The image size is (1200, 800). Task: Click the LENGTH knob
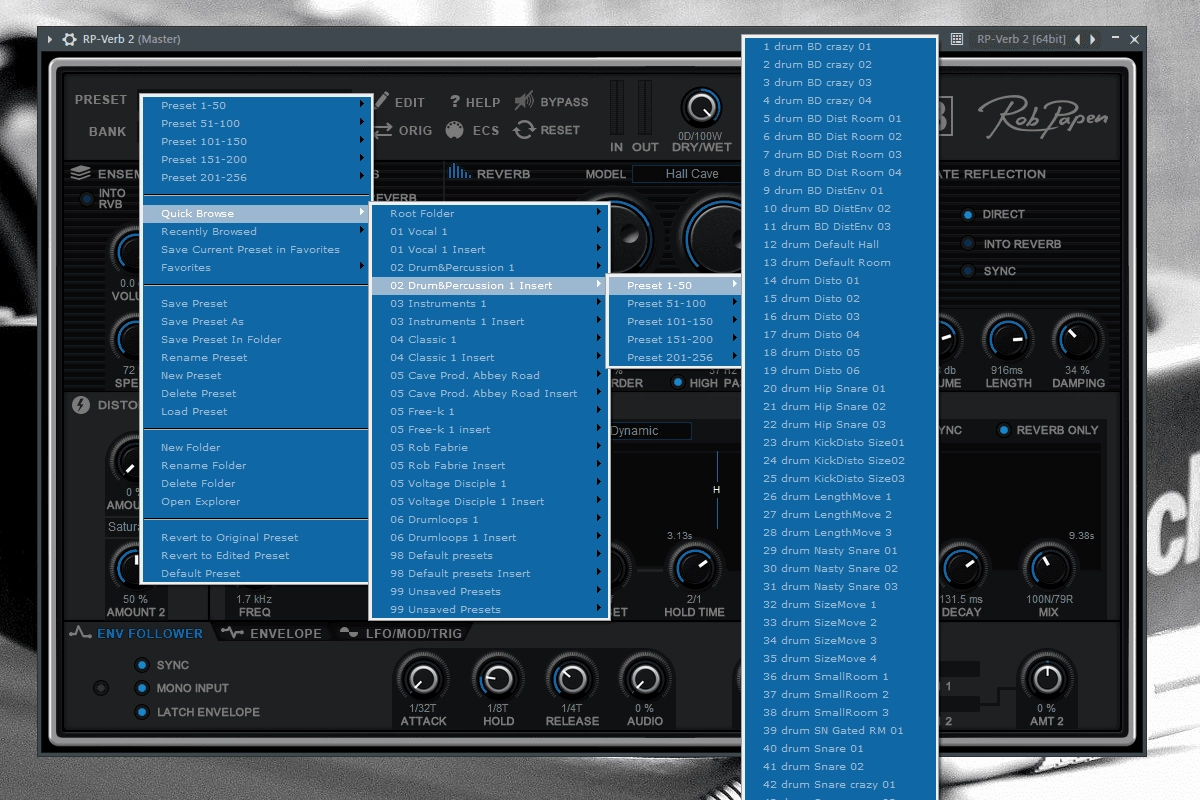click(1008, 340)
